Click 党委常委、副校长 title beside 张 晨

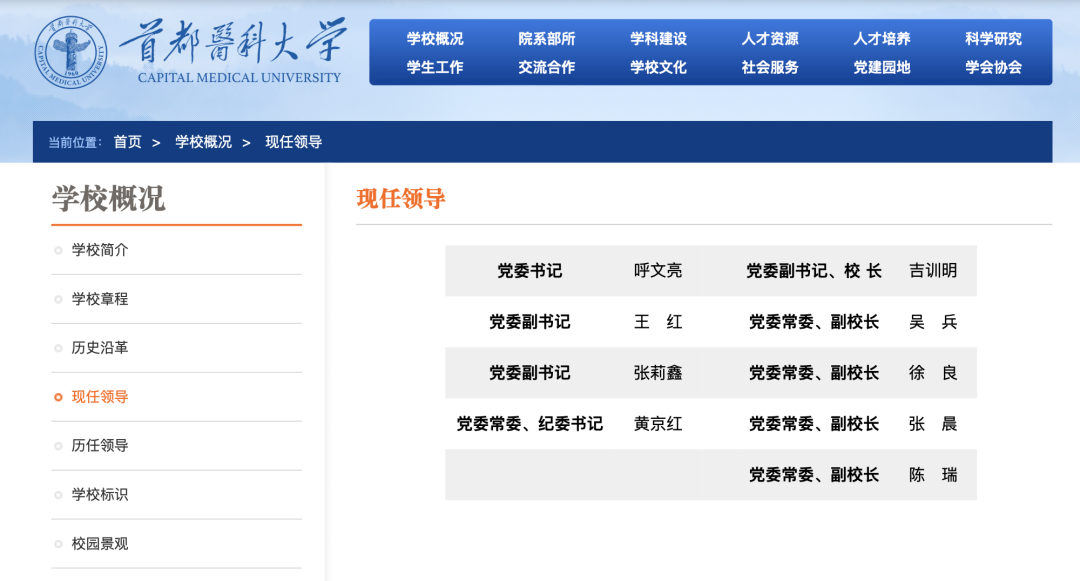click(x=814, y=423)
